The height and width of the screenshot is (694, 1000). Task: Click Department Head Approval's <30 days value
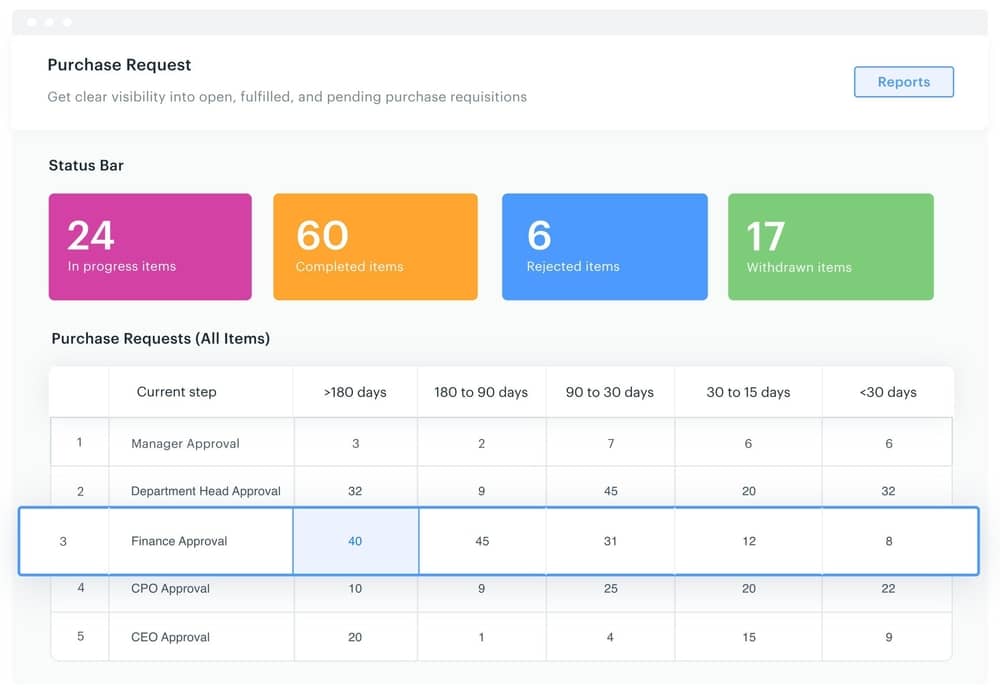(x=888, y=491)
